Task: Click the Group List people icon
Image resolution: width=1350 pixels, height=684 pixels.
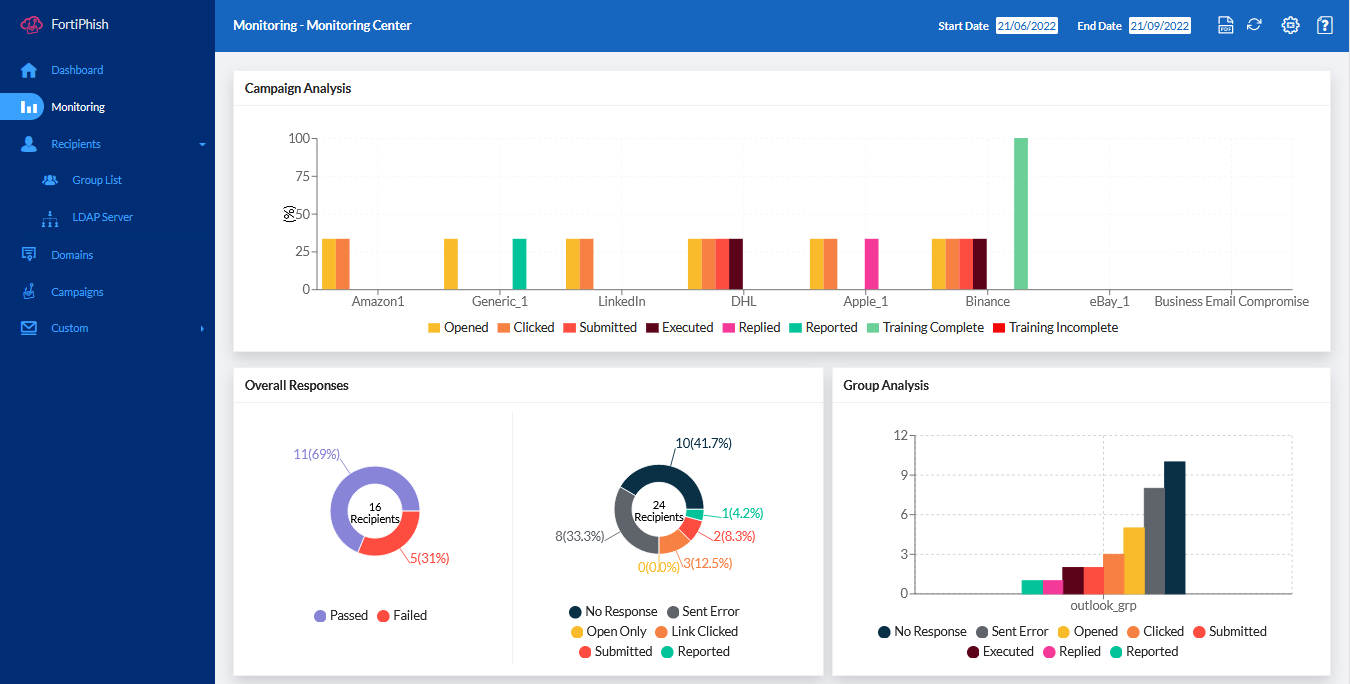Action: coord(49,180)
